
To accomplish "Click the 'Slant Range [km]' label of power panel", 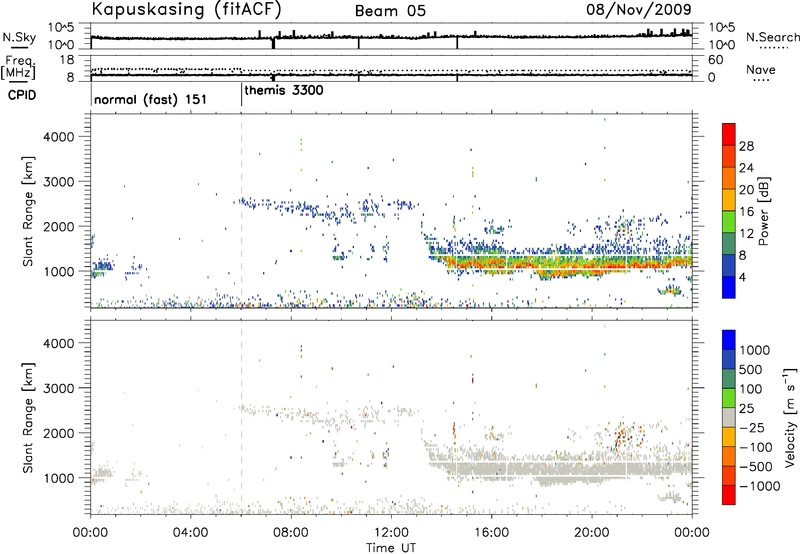I will tap(28, 212).
